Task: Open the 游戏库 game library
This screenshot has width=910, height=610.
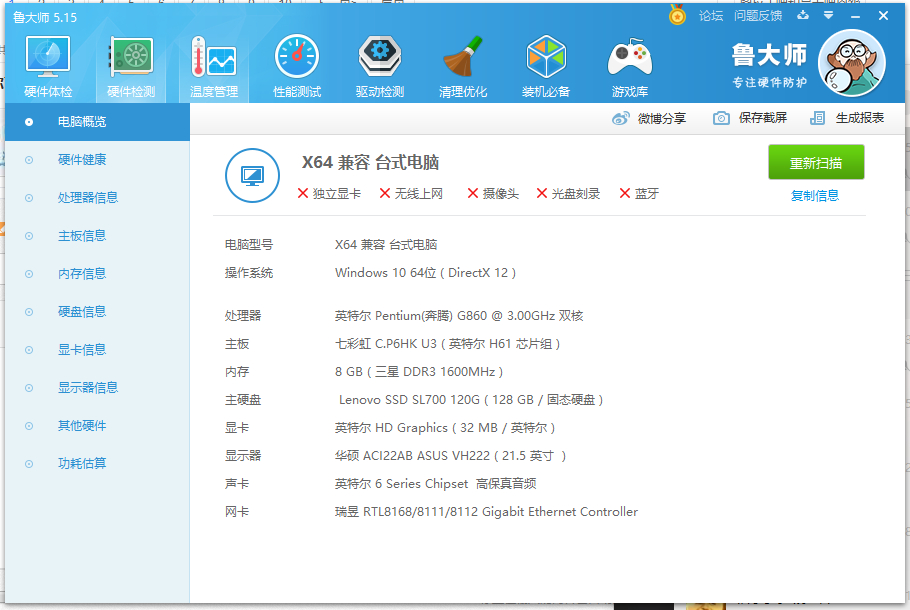Action: (x=630, y=66)
